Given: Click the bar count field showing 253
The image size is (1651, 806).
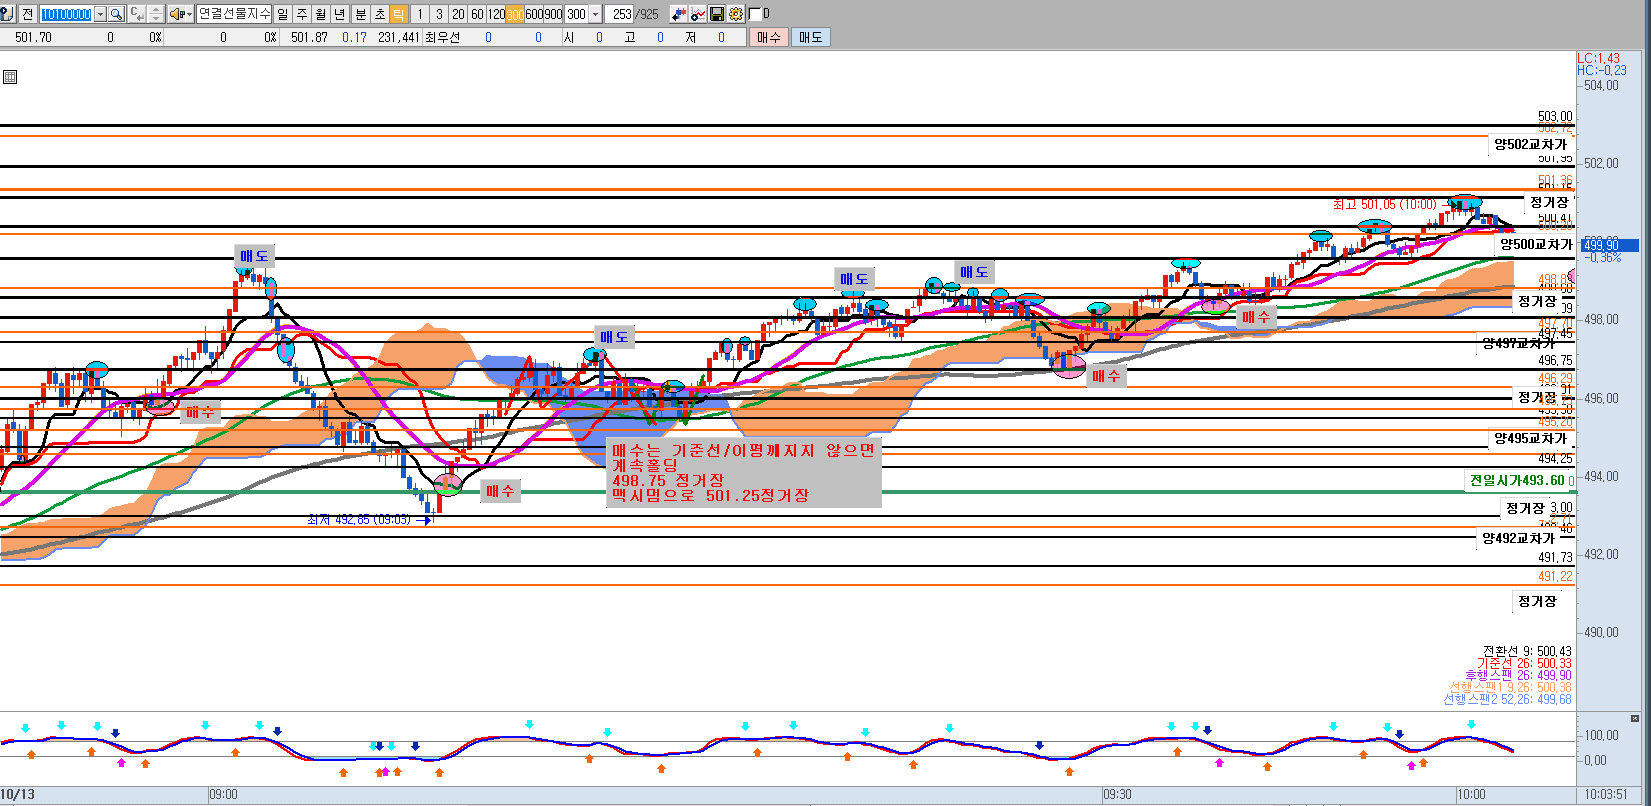Looking at the screenshot, I should coord(622,14).
